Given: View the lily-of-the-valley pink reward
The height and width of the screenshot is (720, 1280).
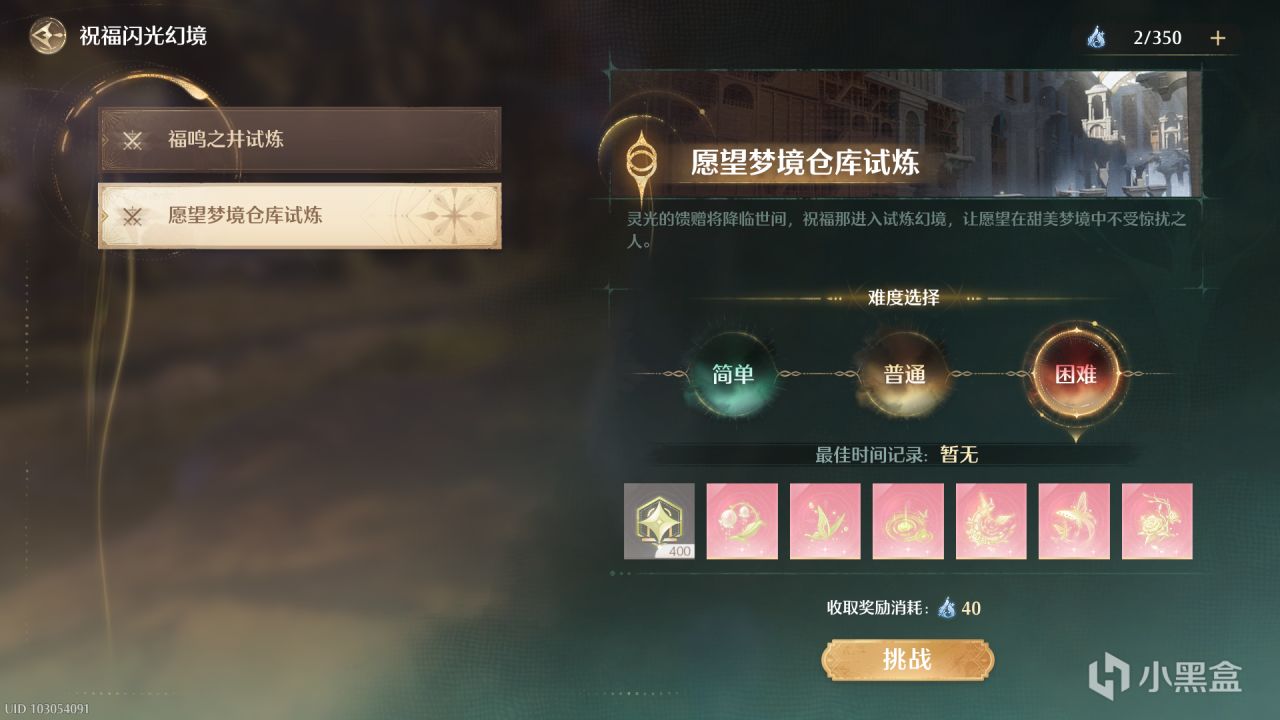Looking at the screenshot, I should click(742, 521).
